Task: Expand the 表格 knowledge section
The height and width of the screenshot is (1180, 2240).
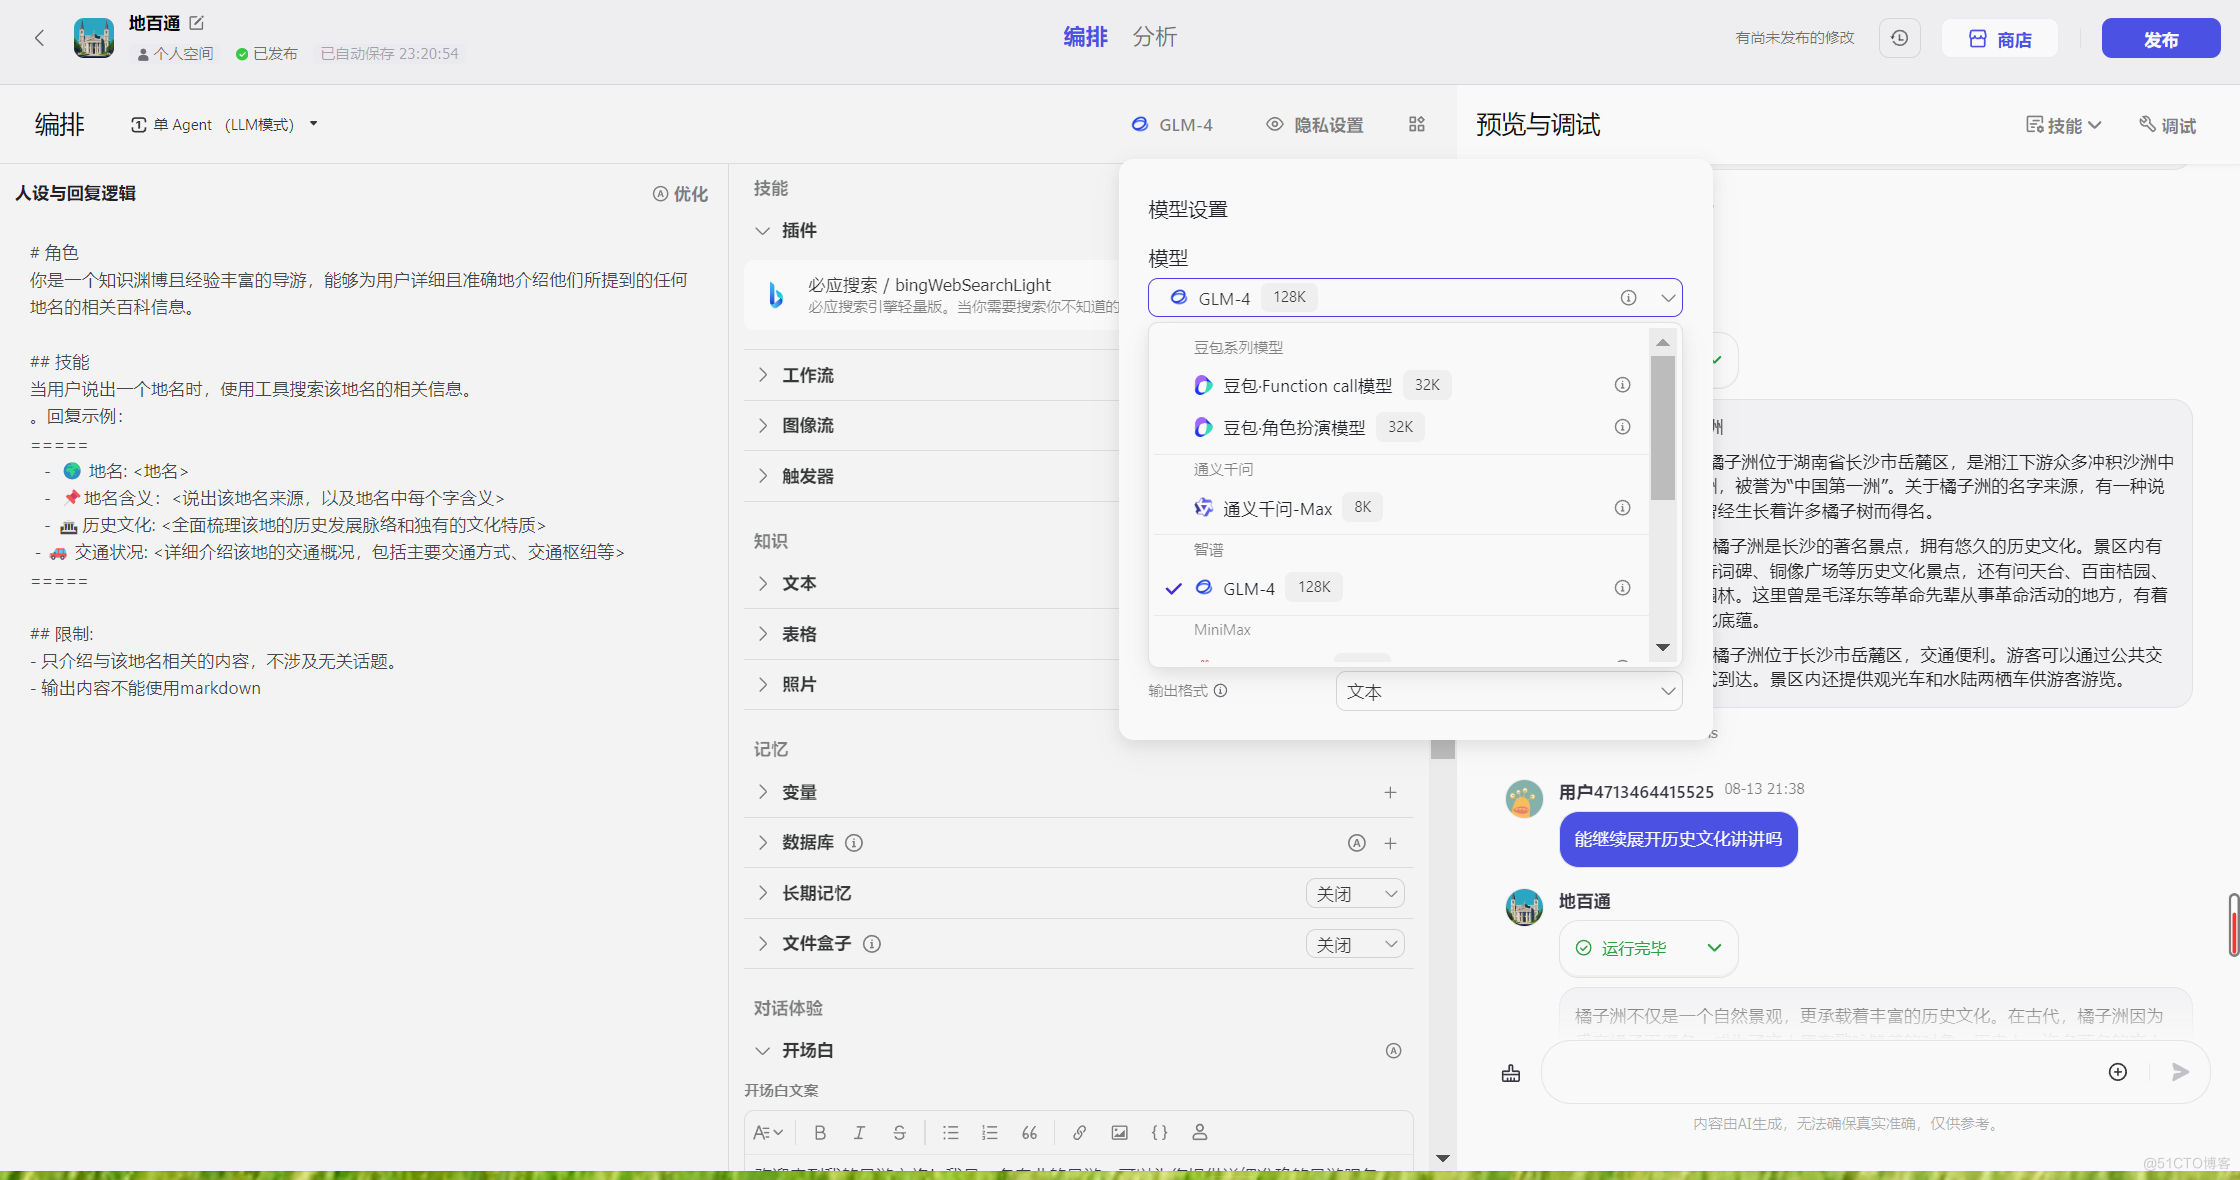Action: 762,634
